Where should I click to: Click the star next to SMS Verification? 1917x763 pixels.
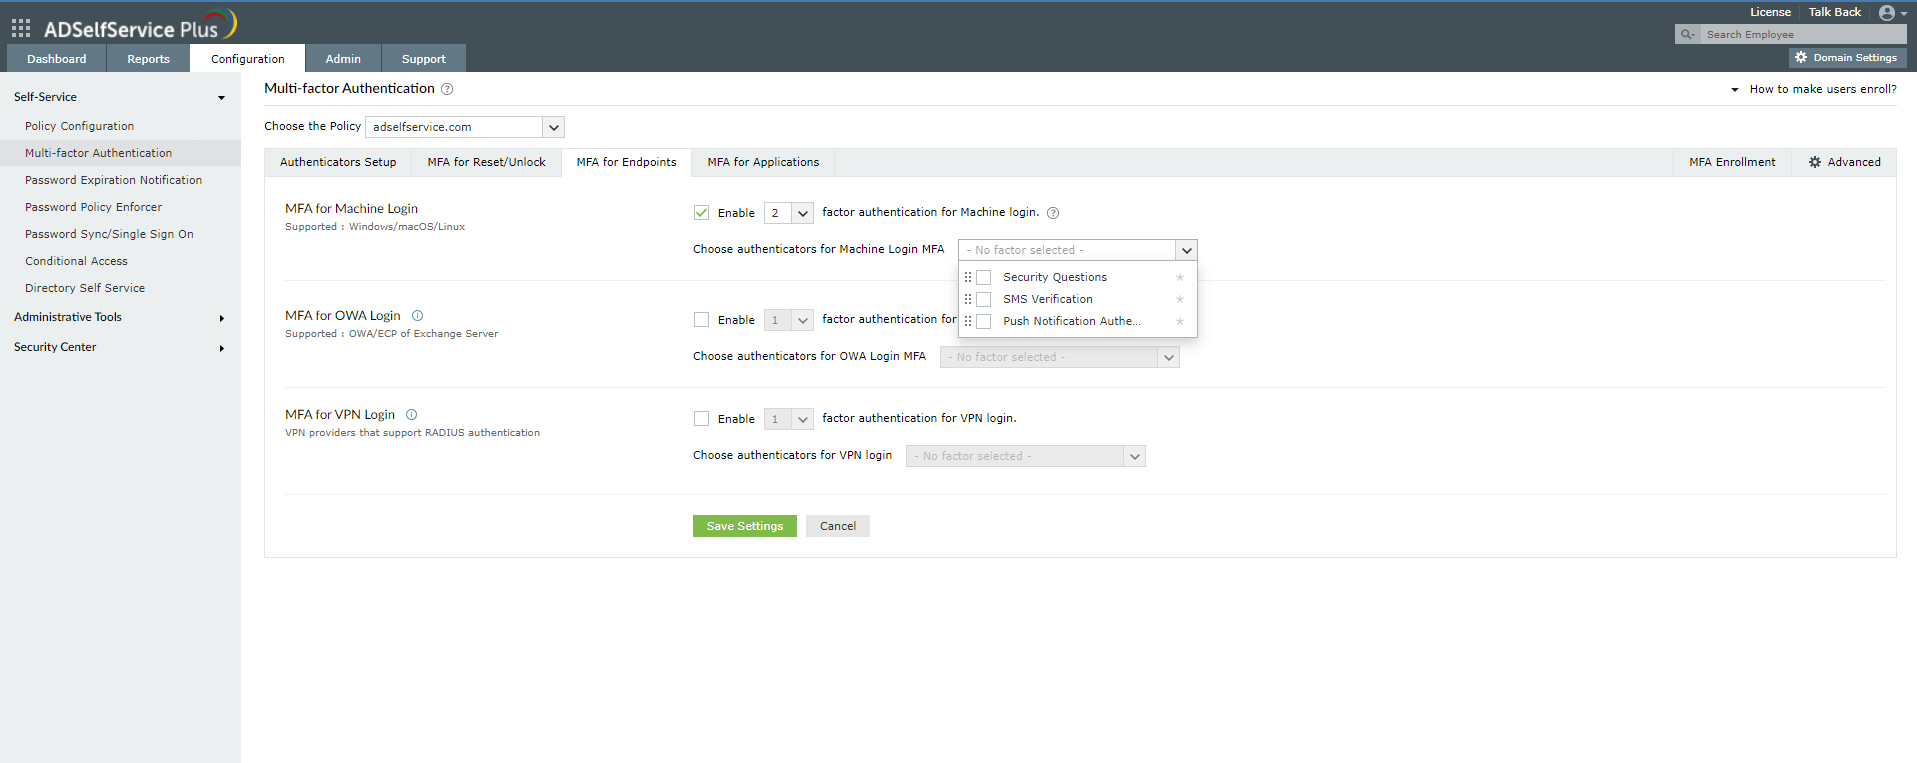[x=1180, y=299]
